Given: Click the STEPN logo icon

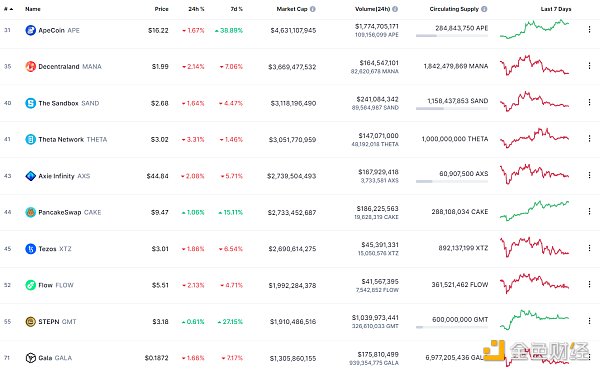Looking at the screenshot, I should click(x=30, y=321).
